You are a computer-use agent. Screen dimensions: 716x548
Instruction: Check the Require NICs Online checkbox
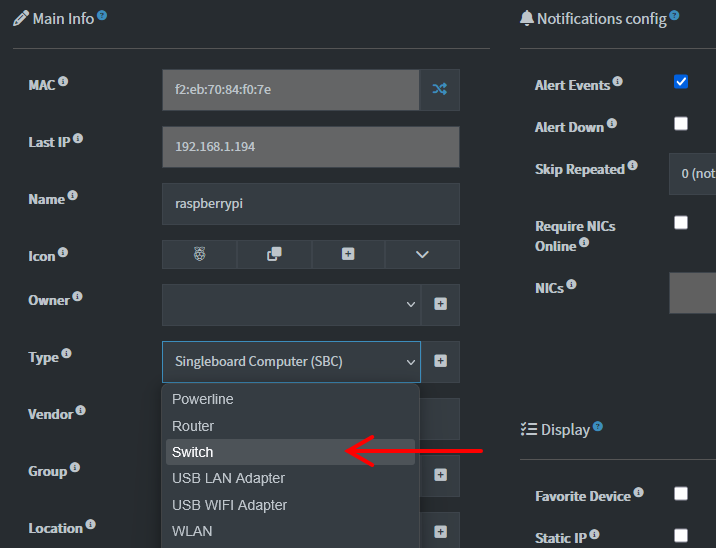pyautogui.click(x=681, y=223)
